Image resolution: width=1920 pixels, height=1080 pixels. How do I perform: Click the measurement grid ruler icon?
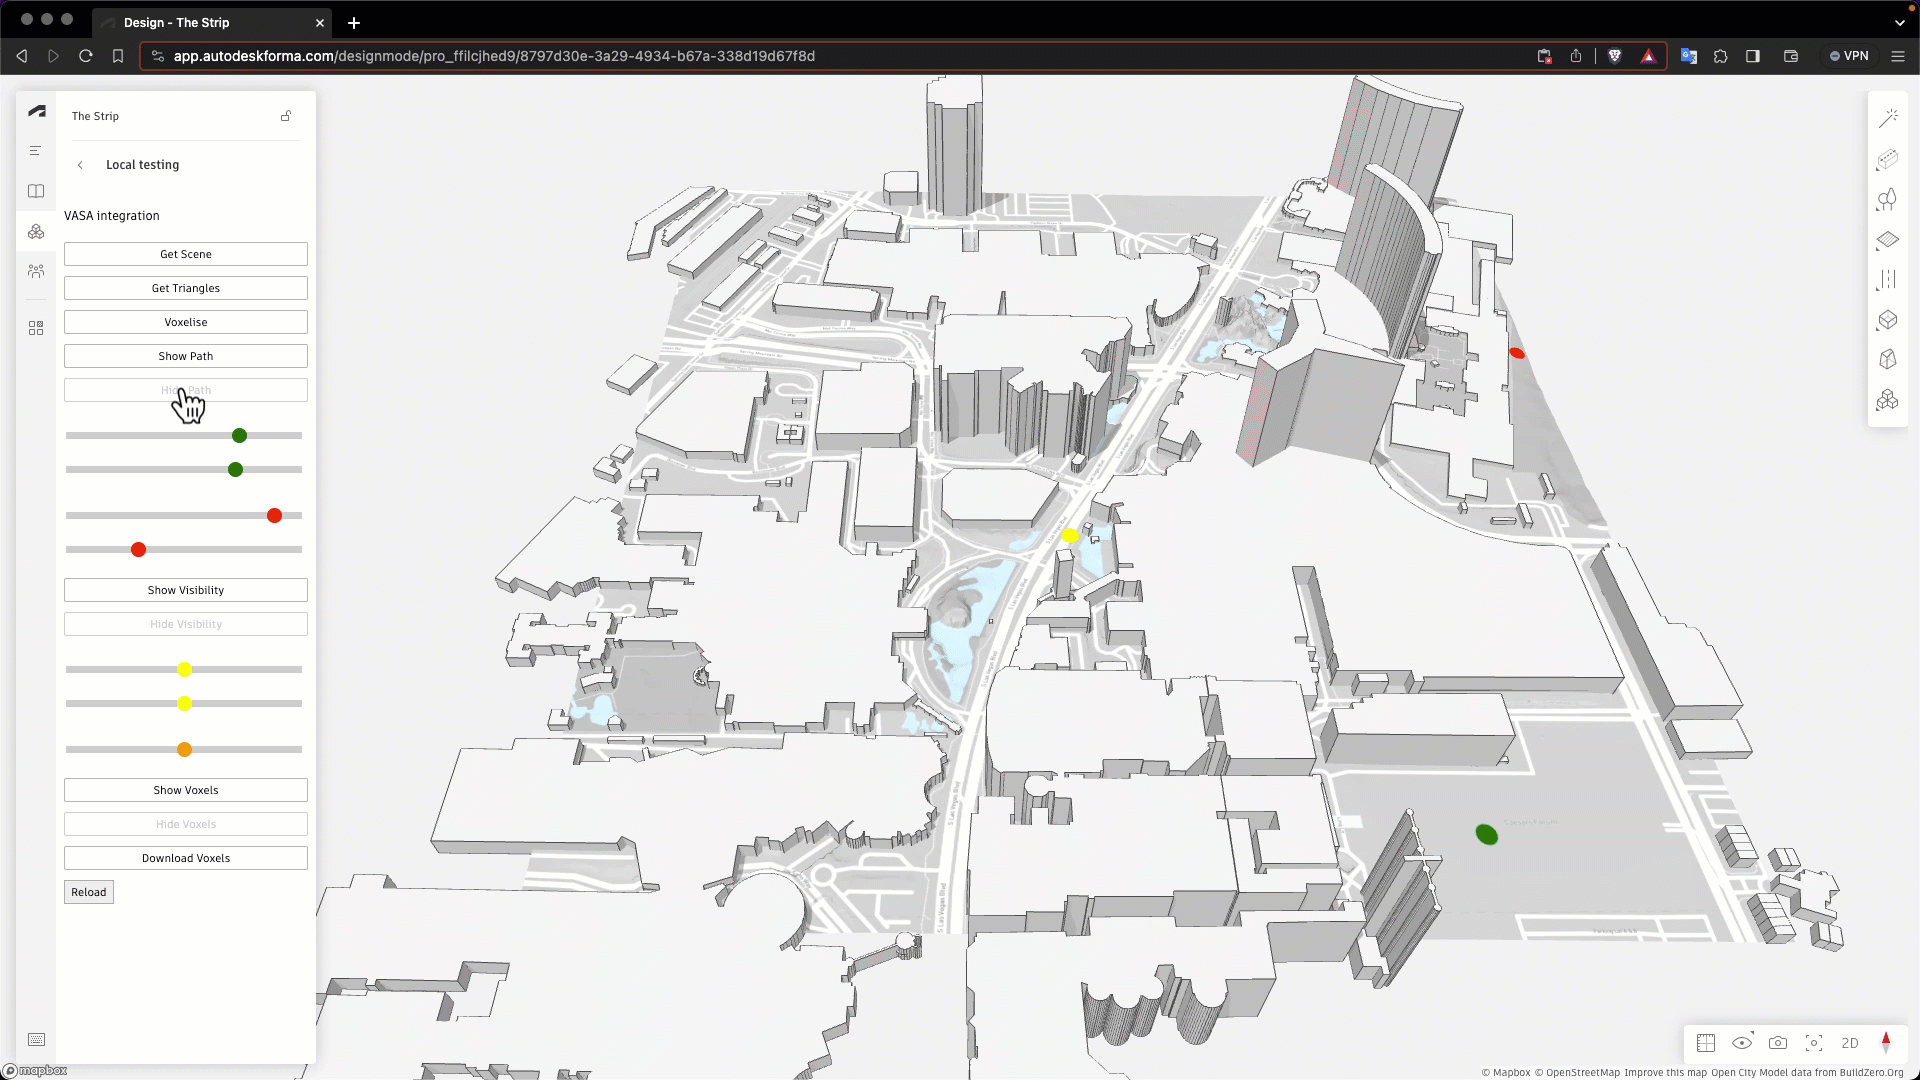[x=1706, y=1043]
